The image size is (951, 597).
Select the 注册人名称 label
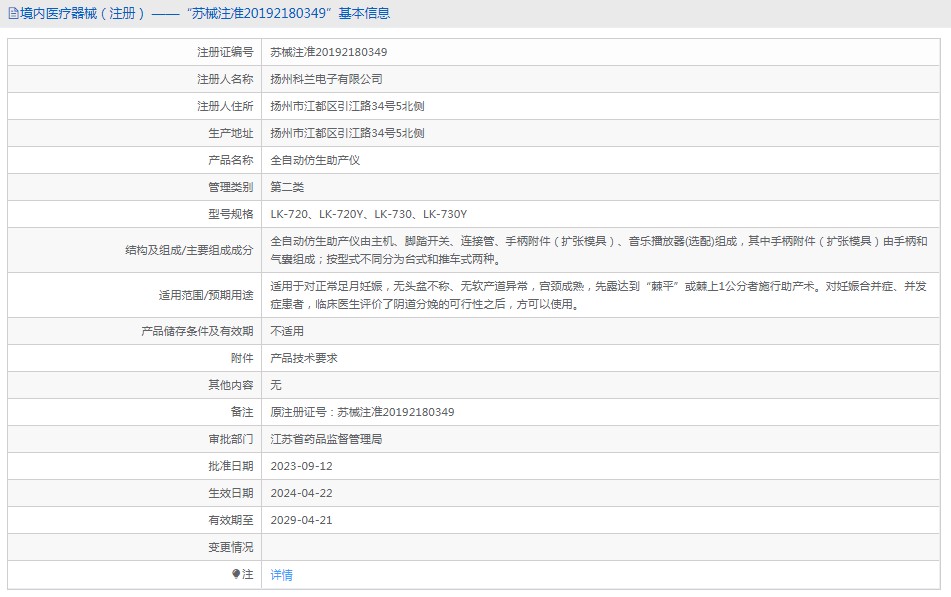point(225,79)
